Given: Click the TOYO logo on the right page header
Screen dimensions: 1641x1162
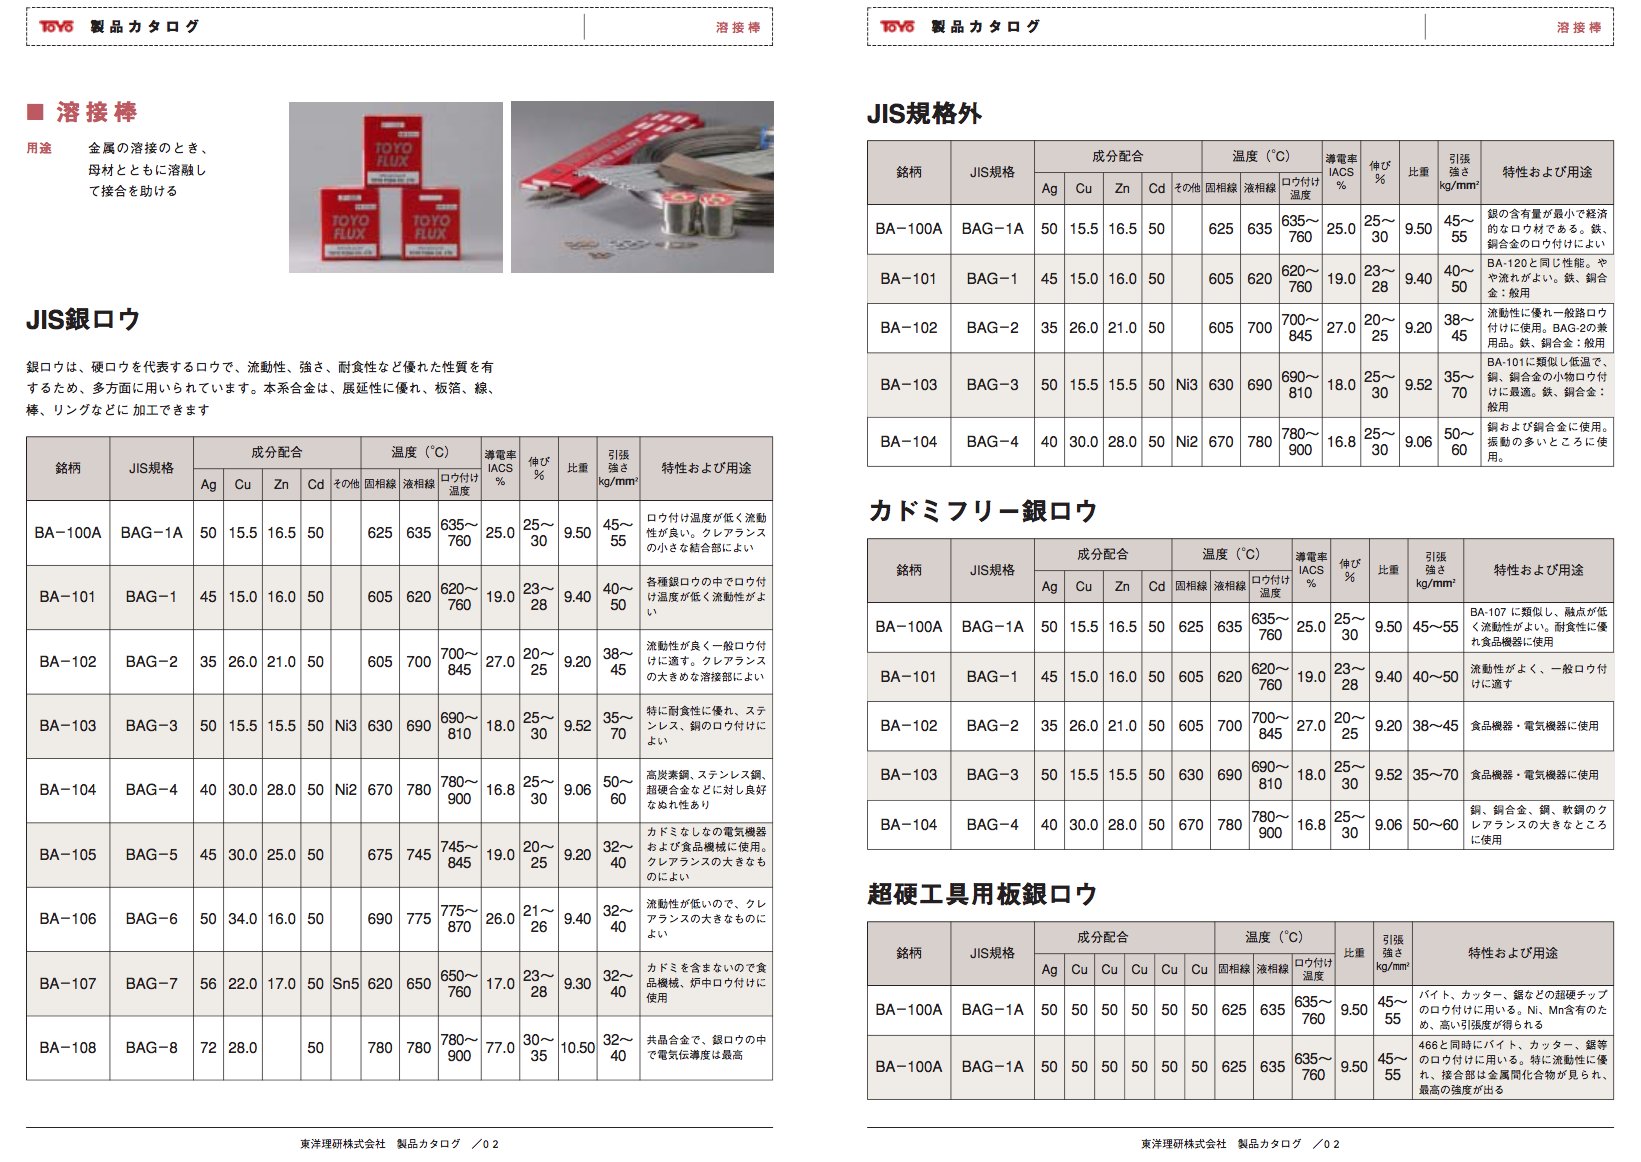Looking at the screenshot, I should click(x=895, y=27).
